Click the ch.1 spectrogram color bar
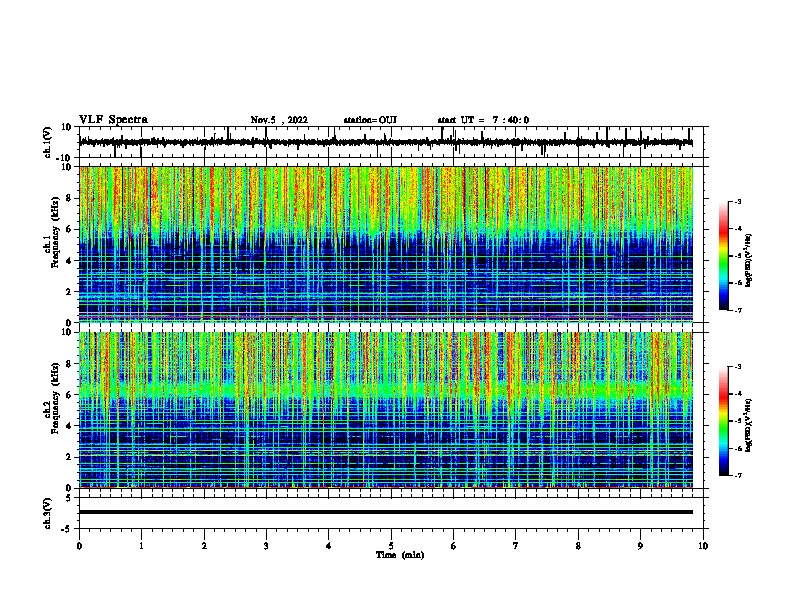The image size is (792, 612). 723,256
